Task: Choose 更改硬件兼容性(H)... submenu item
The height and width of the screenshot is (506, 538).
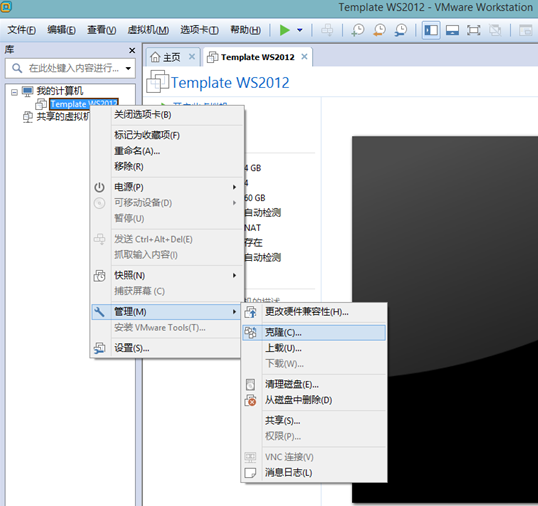Action: (x=314, y=312)
